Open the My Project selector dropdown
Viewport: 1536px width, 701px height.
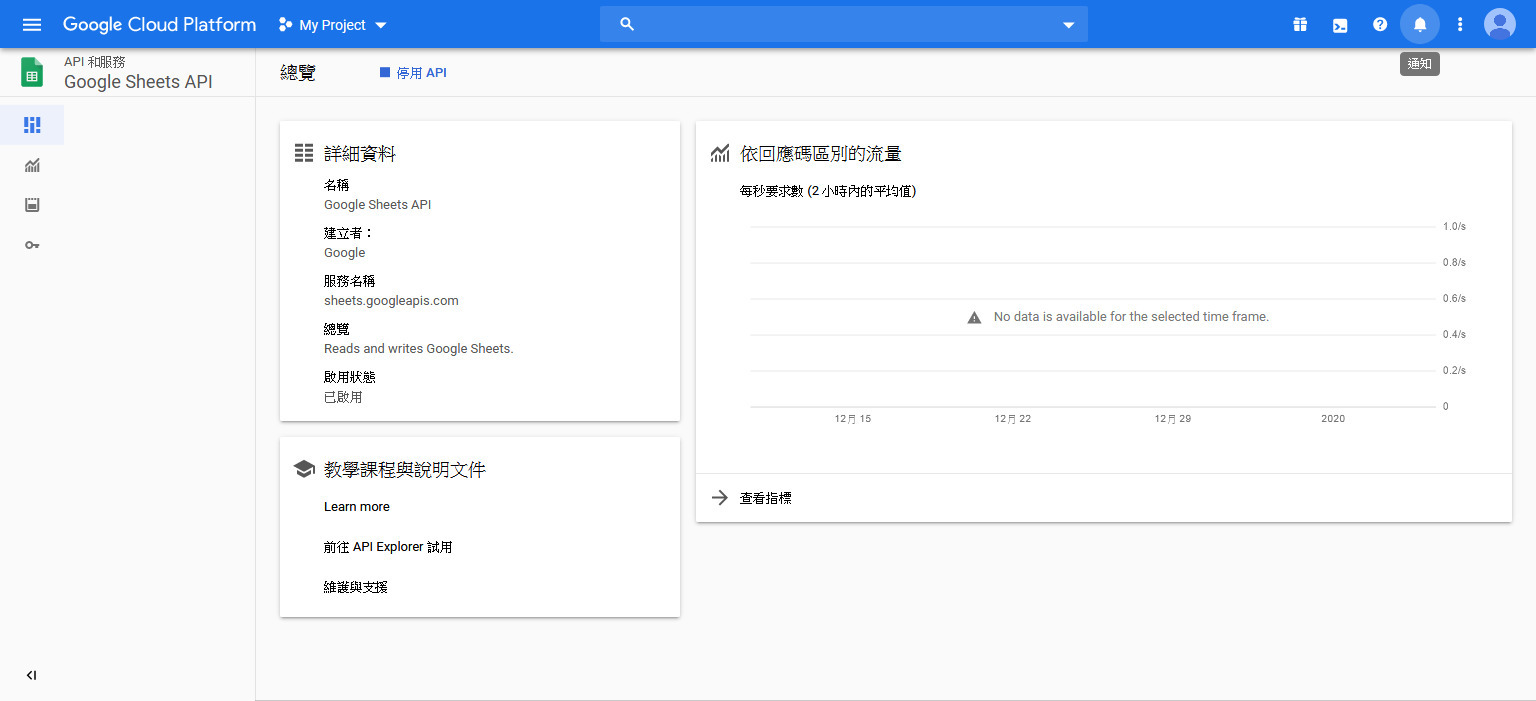coord(333,25)
